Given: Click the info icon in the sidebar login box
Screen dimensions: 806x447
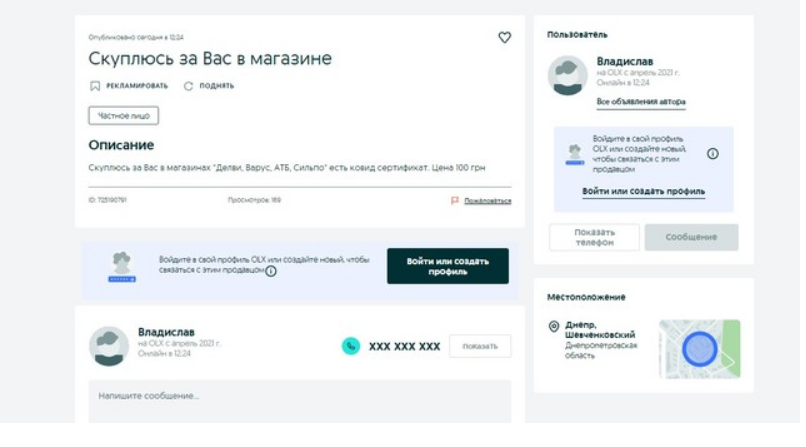Looking at the screenshot, I should [x=713, y=154].
